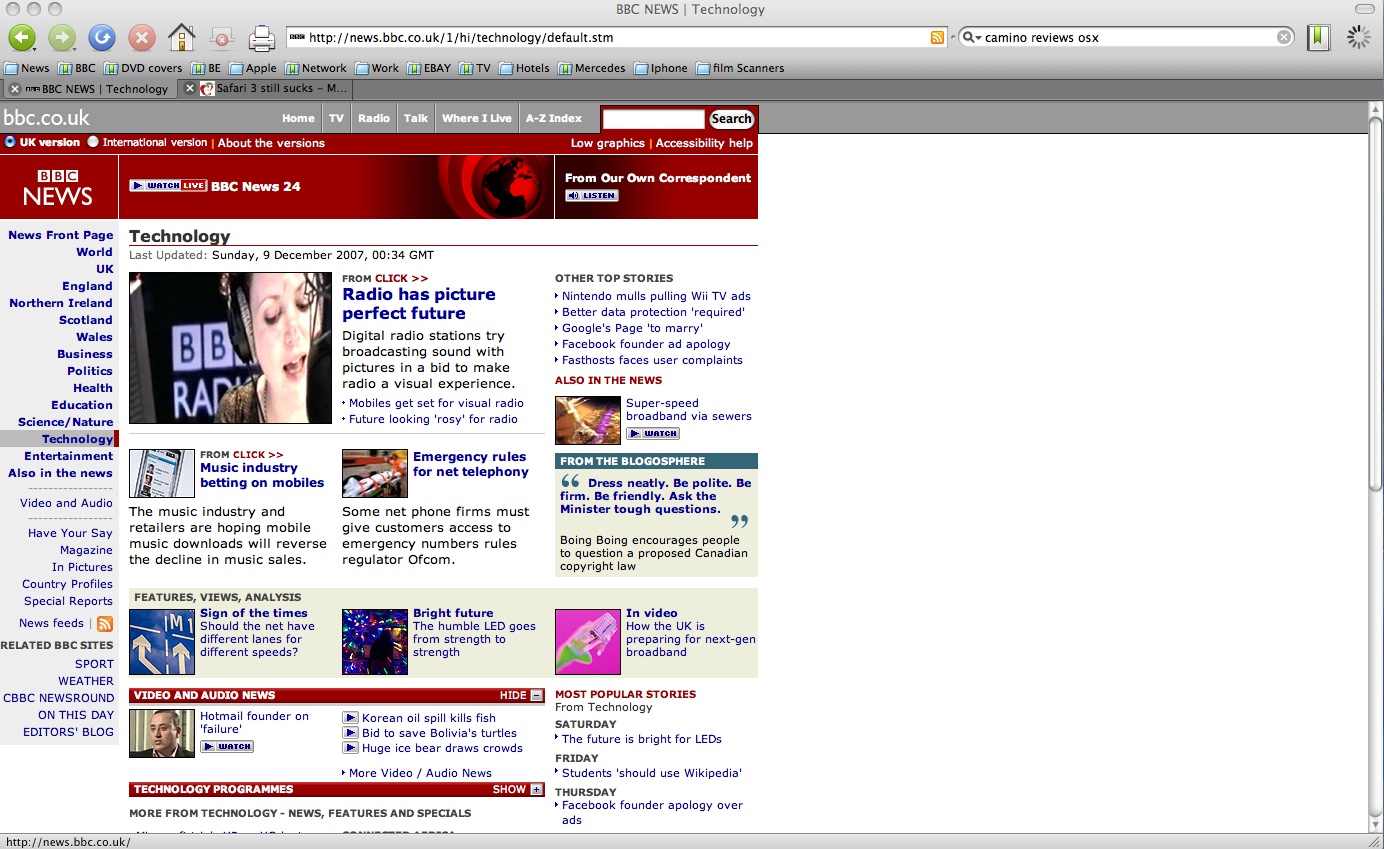Screen dimensions: 1384x849
Task: Close the BBC NEWS | Technology tab
Action: click(15, 89)
